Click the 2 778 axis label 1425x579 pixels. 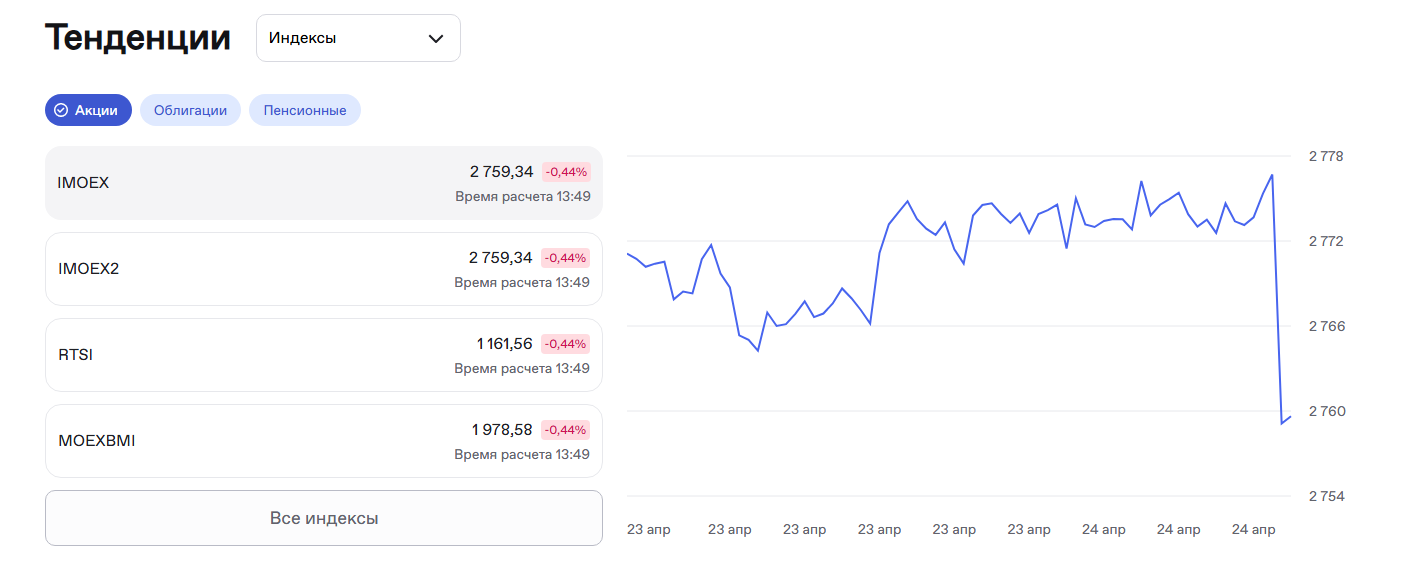click(1326, 156)
